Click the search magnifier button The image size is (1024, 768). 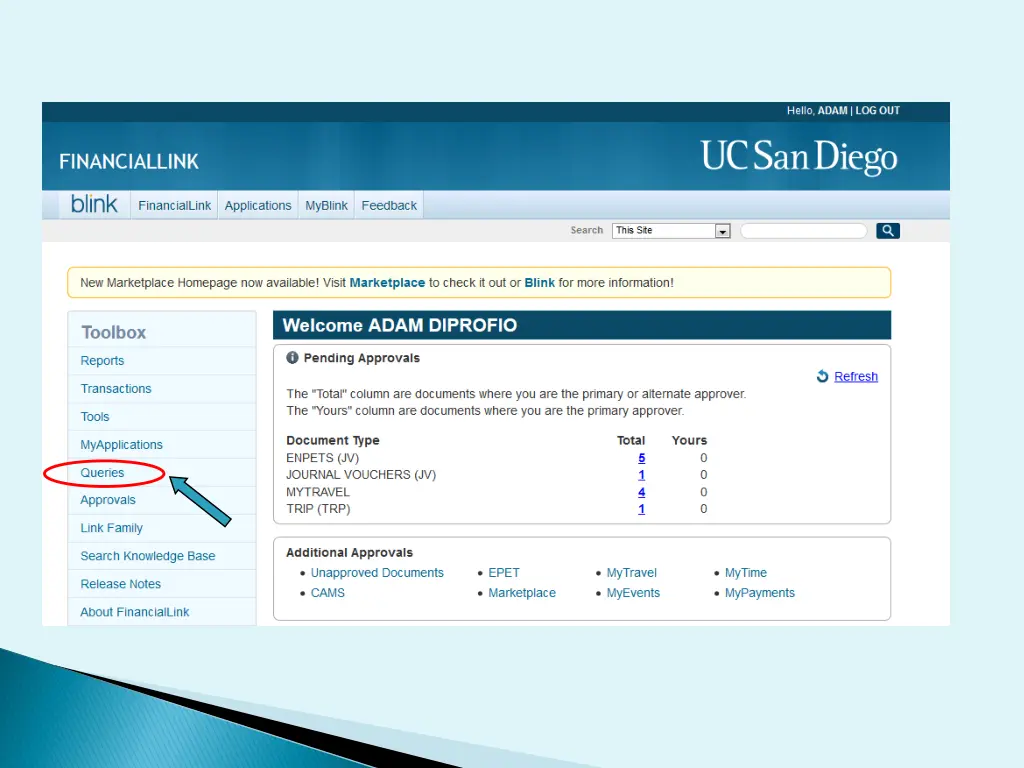click(888, 231)
